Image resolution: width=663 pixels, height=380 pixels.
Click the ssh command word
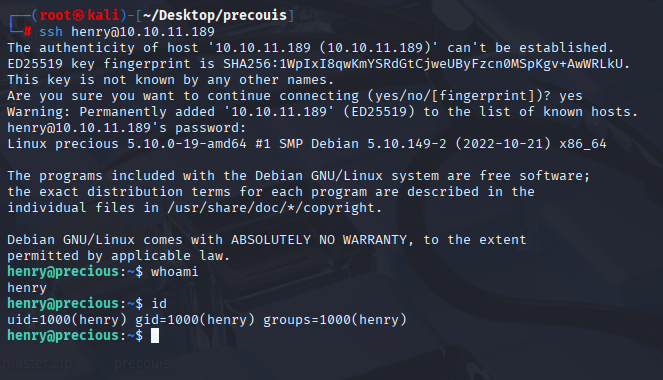(x=51, y=32)
